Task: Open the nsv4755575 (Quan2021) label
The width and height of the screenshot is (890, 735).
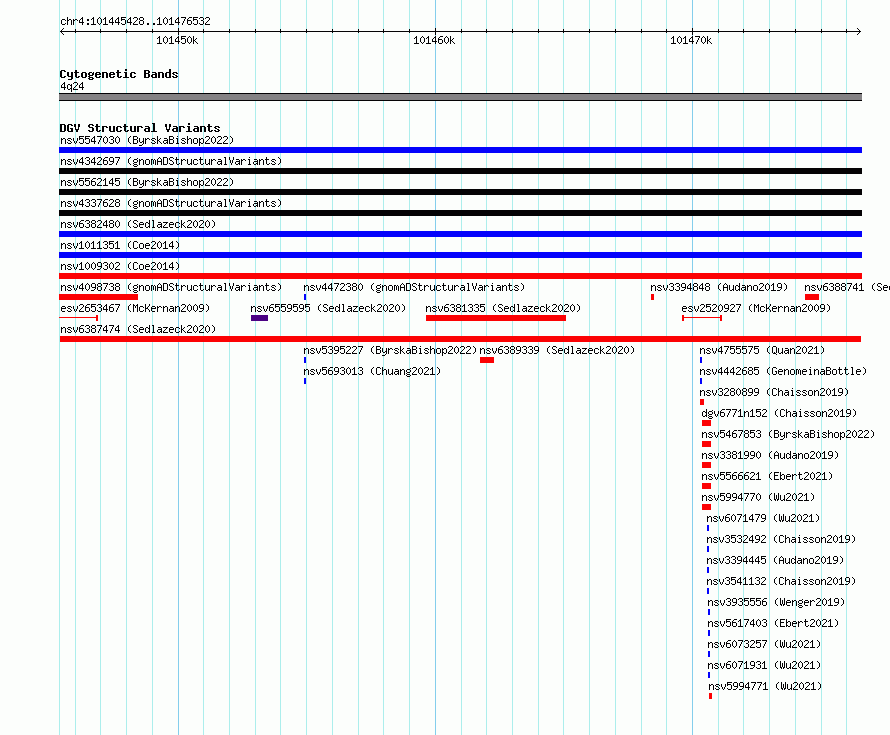Action: pos(762,350)
